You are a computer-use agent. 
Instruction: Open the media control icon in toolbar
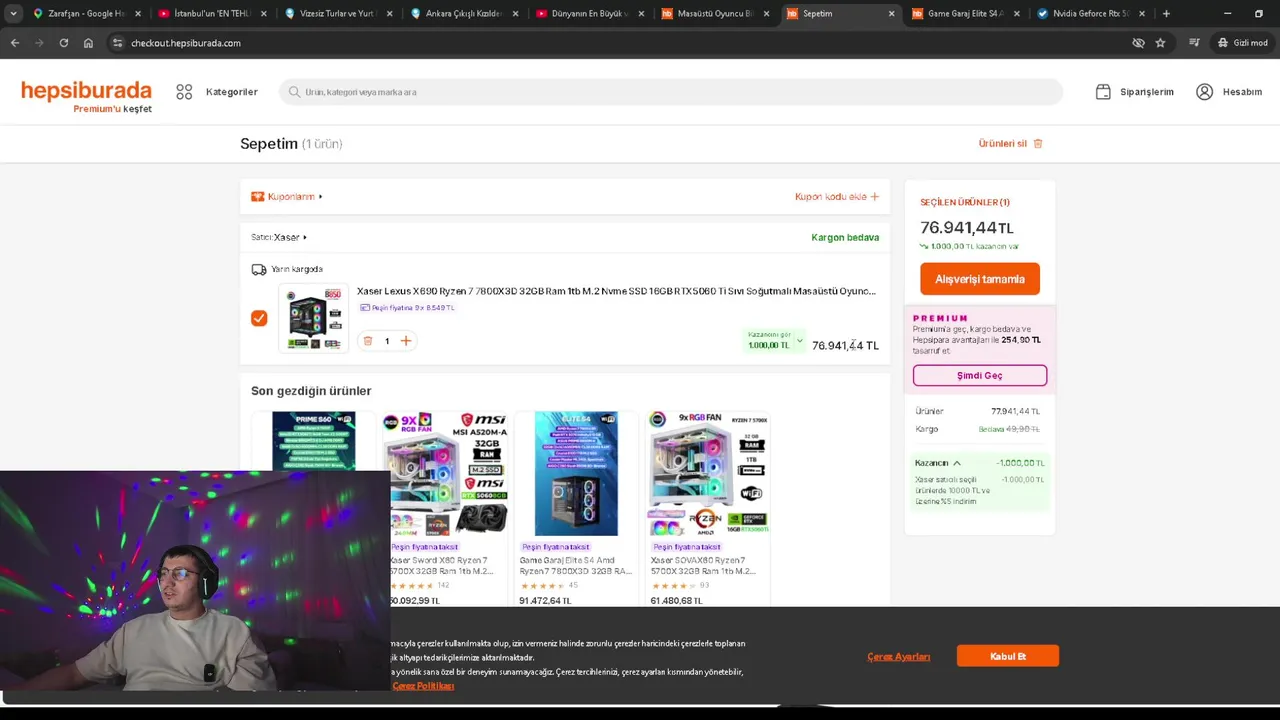pos(1194,43)
